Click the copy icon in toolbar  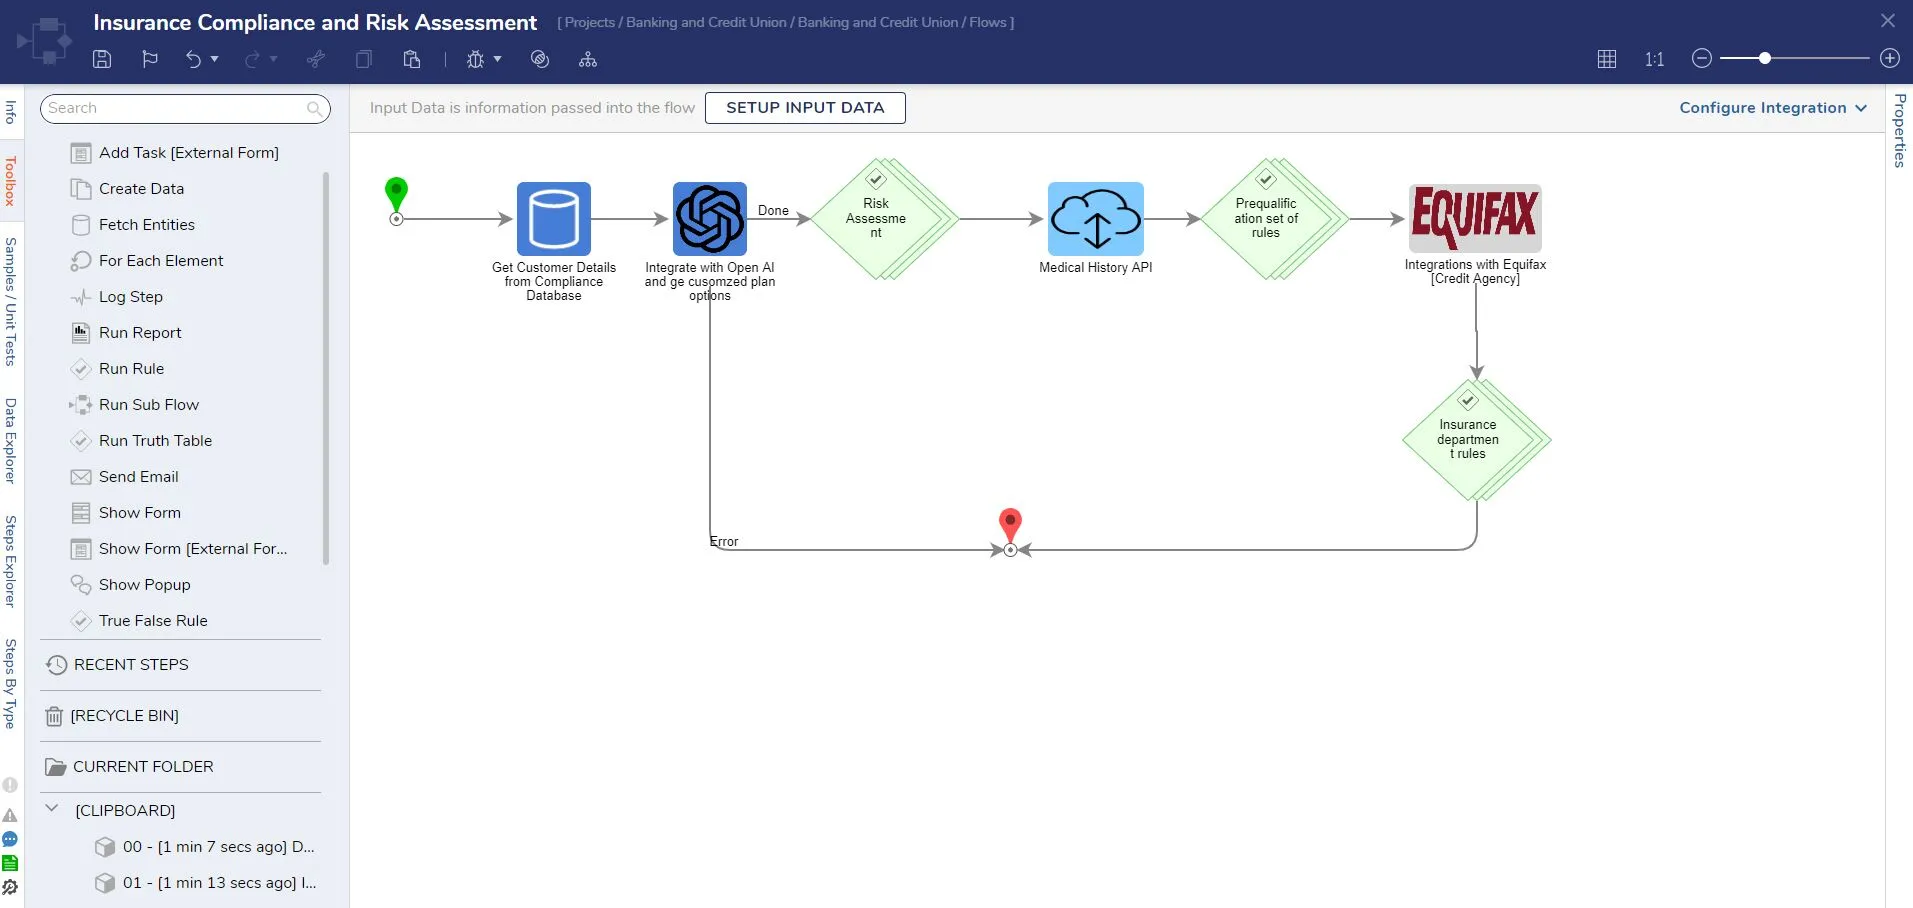(x=364, y=59)
